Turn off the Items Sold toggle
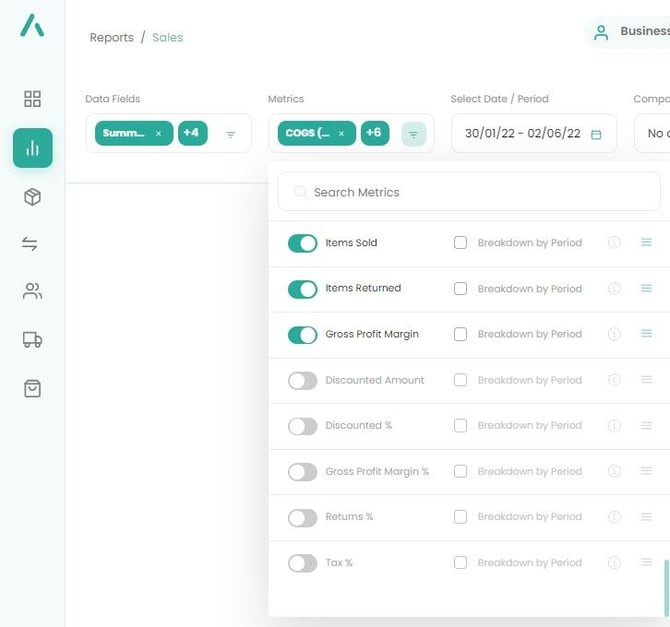Viewport: 670px width, 627px height. pos(302,243)
